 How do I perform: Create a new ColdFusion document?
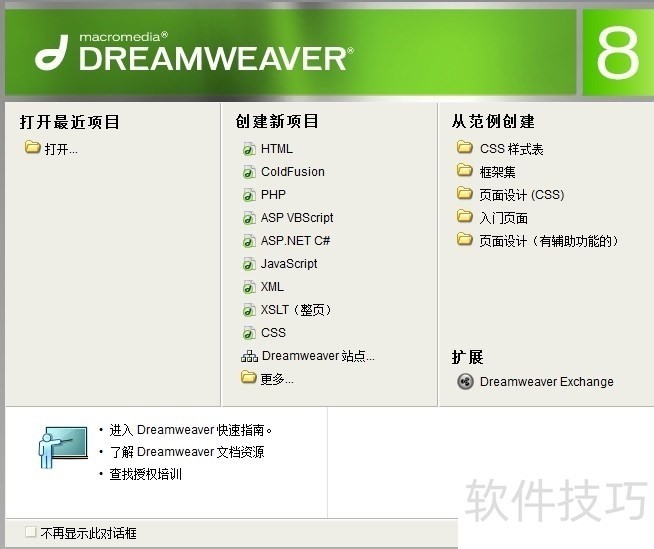pyautogui.click(x=292, y=172)
